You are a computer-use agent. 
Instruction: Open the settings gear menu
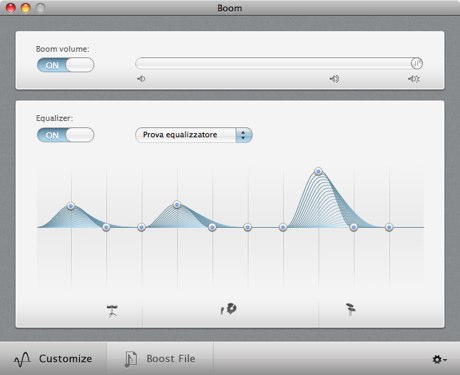[x=439, y=359]
